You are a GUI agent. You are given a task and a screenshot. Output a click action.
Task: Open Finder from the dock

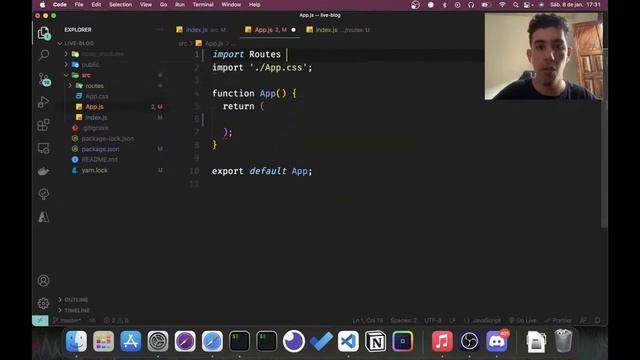click(76, 341)
